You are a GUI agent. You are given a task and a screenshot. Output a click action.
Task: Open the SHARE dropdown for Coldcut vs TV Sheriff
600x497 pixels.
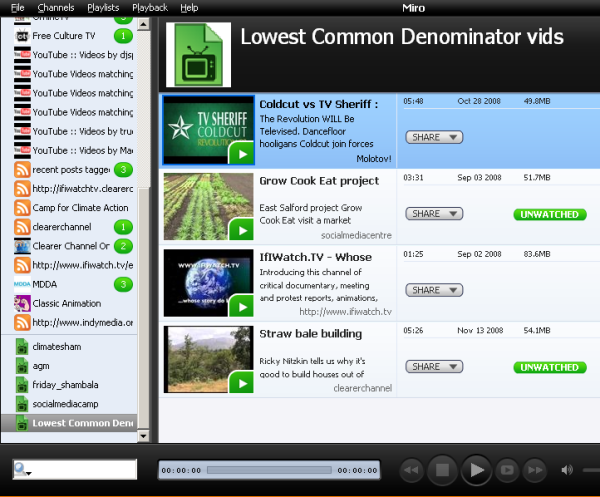[433, 137]
